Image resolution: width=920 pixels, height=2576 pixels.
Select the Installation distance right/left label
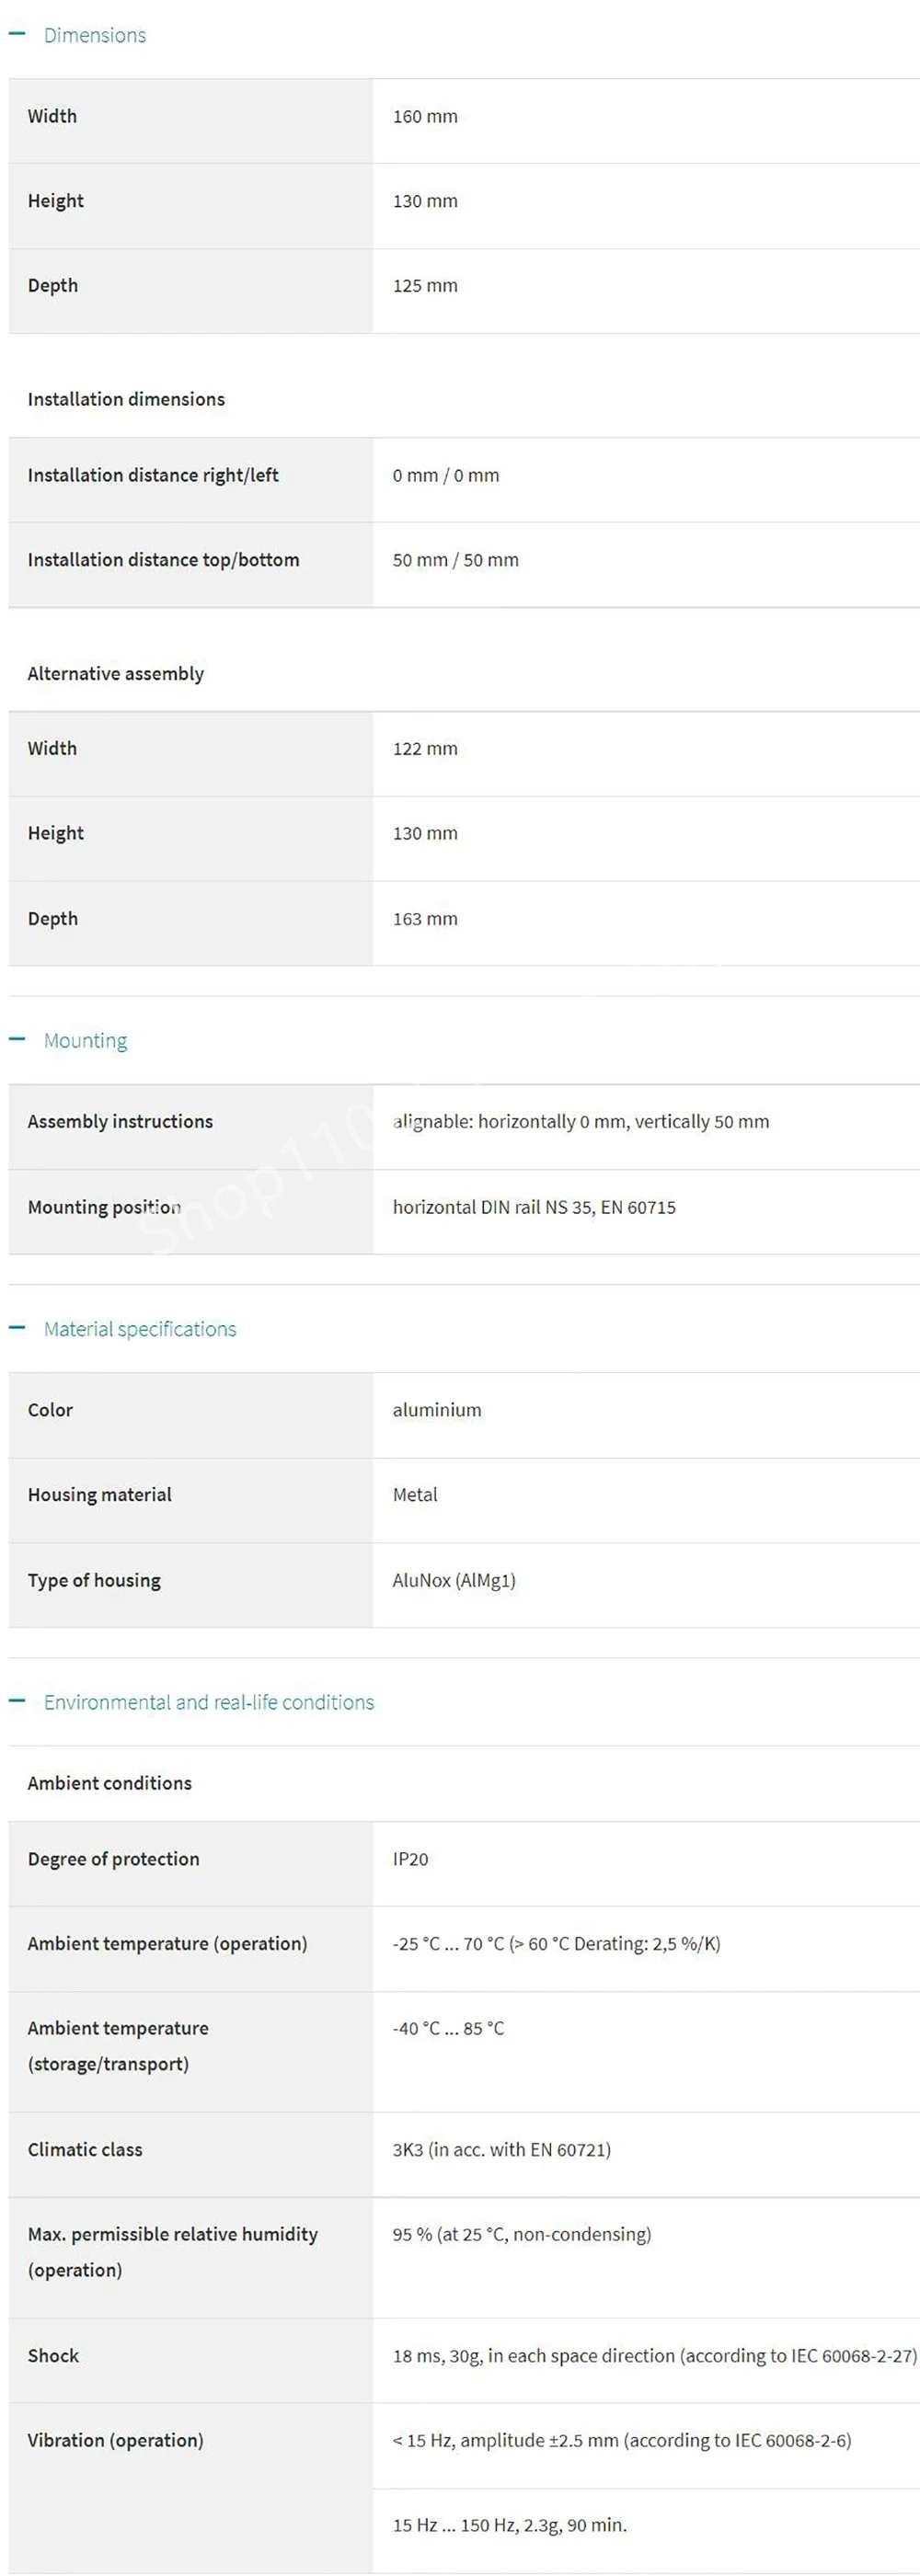tap(153, 475)
